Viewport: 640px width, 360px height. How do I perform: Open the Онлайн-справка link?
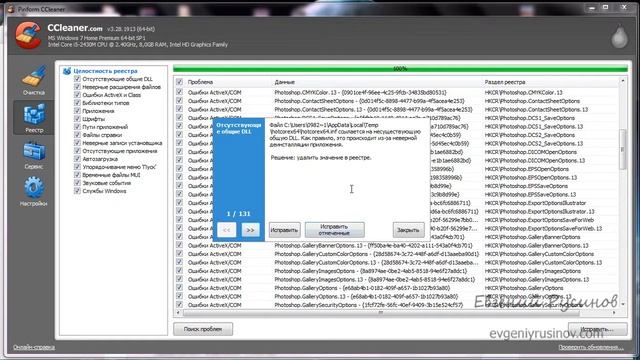[x=34, y=347]
